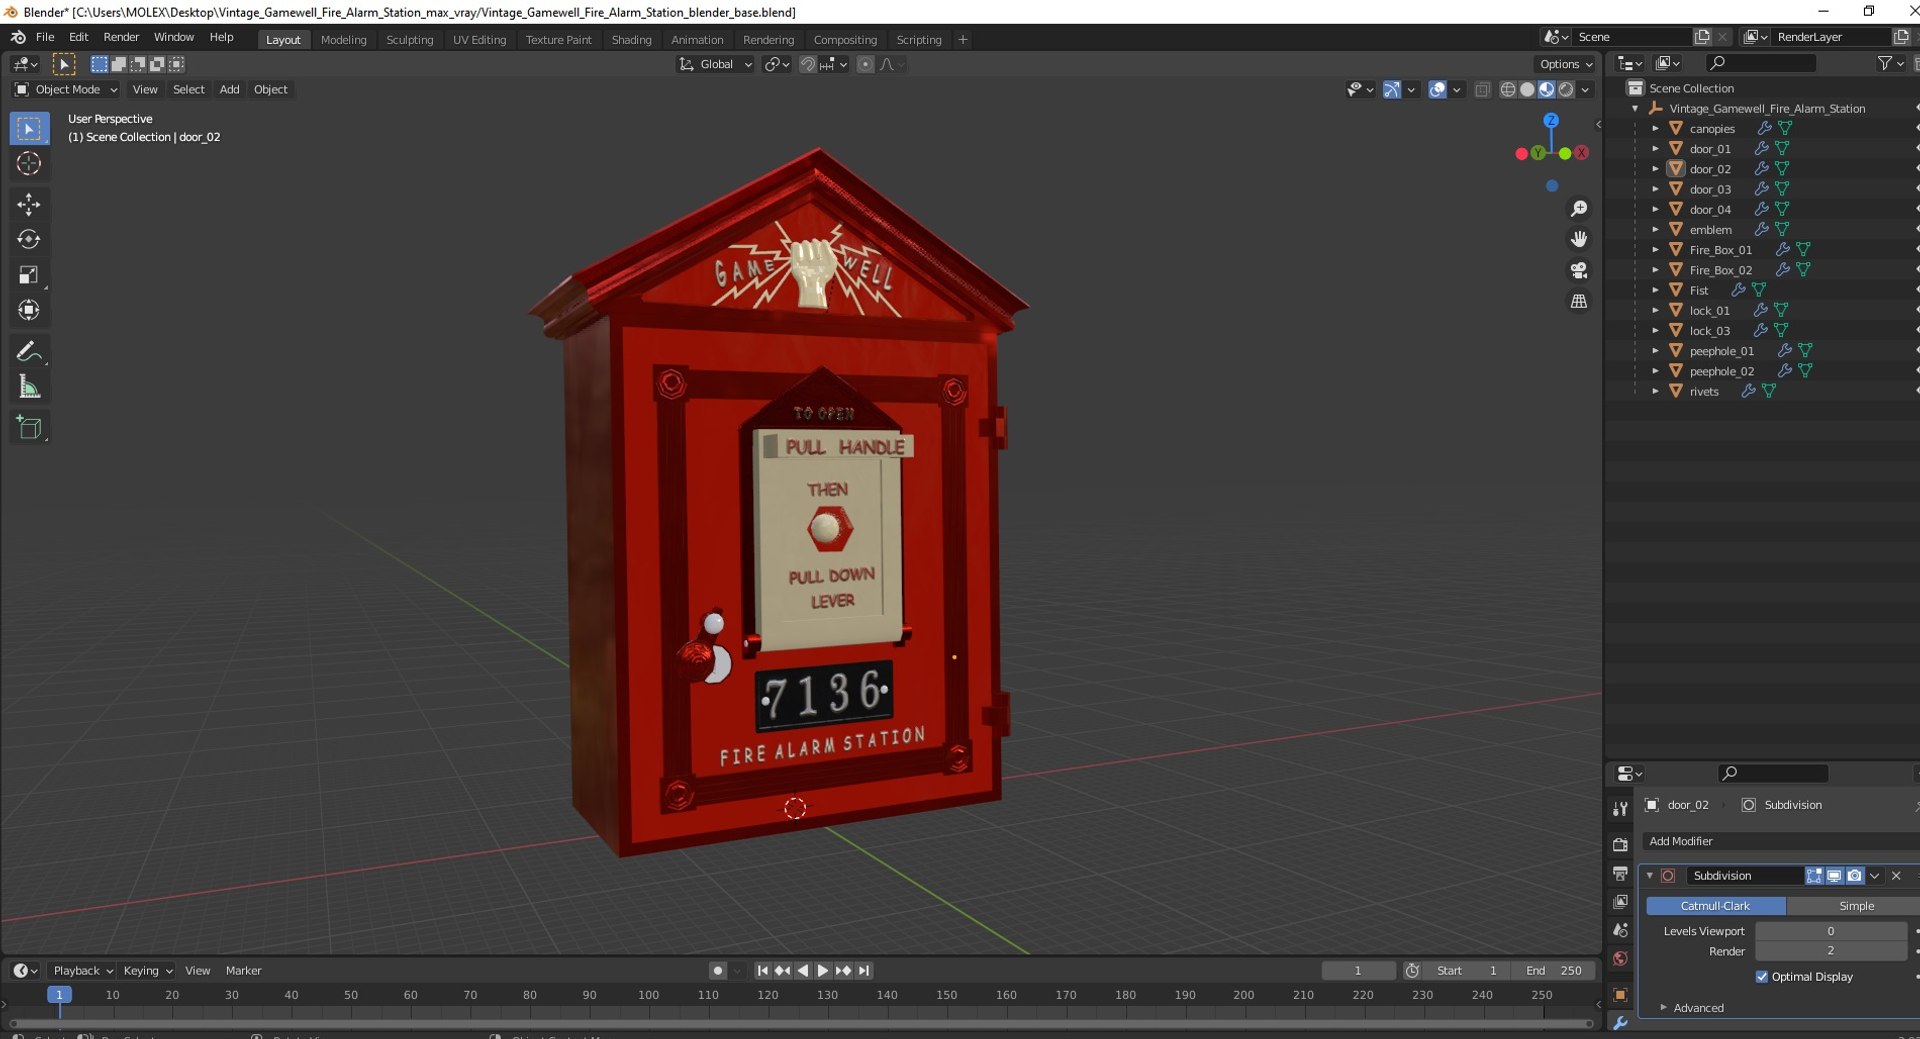This screenshot has height=1039, width=1920.
Task: Open the Playback dropdown in timeline
Action: pyautogui.click(x=81, y=971)
